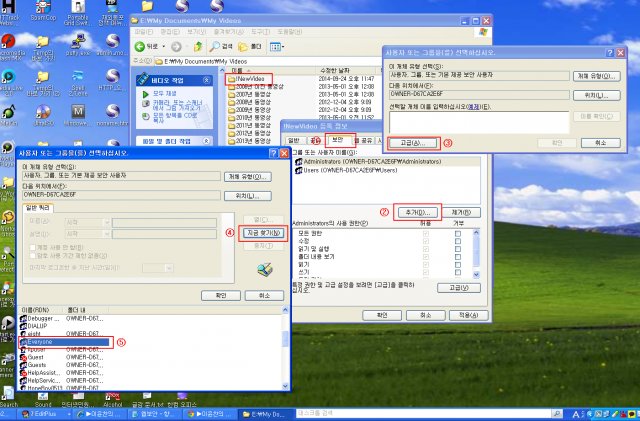
Task: Click the Forward arrow in Explorer toolbar
Action: coord(176,47)
